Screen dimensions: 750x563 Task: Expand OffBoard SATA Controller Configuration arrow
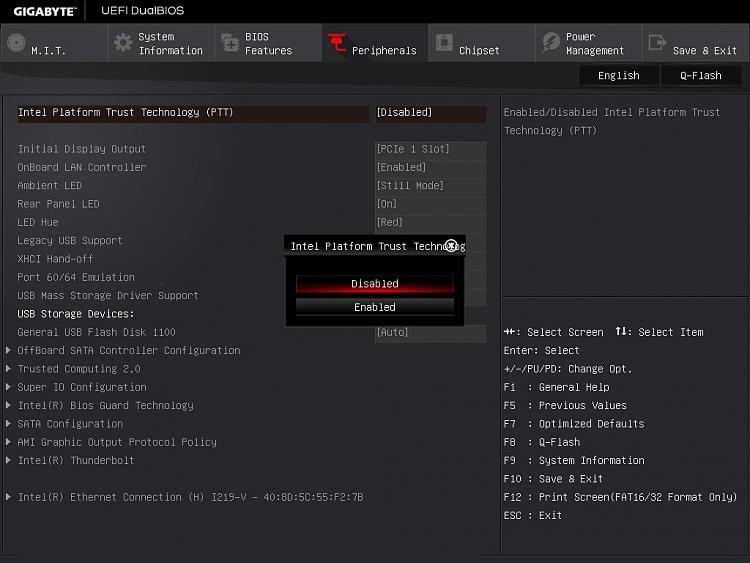point(8,350)
